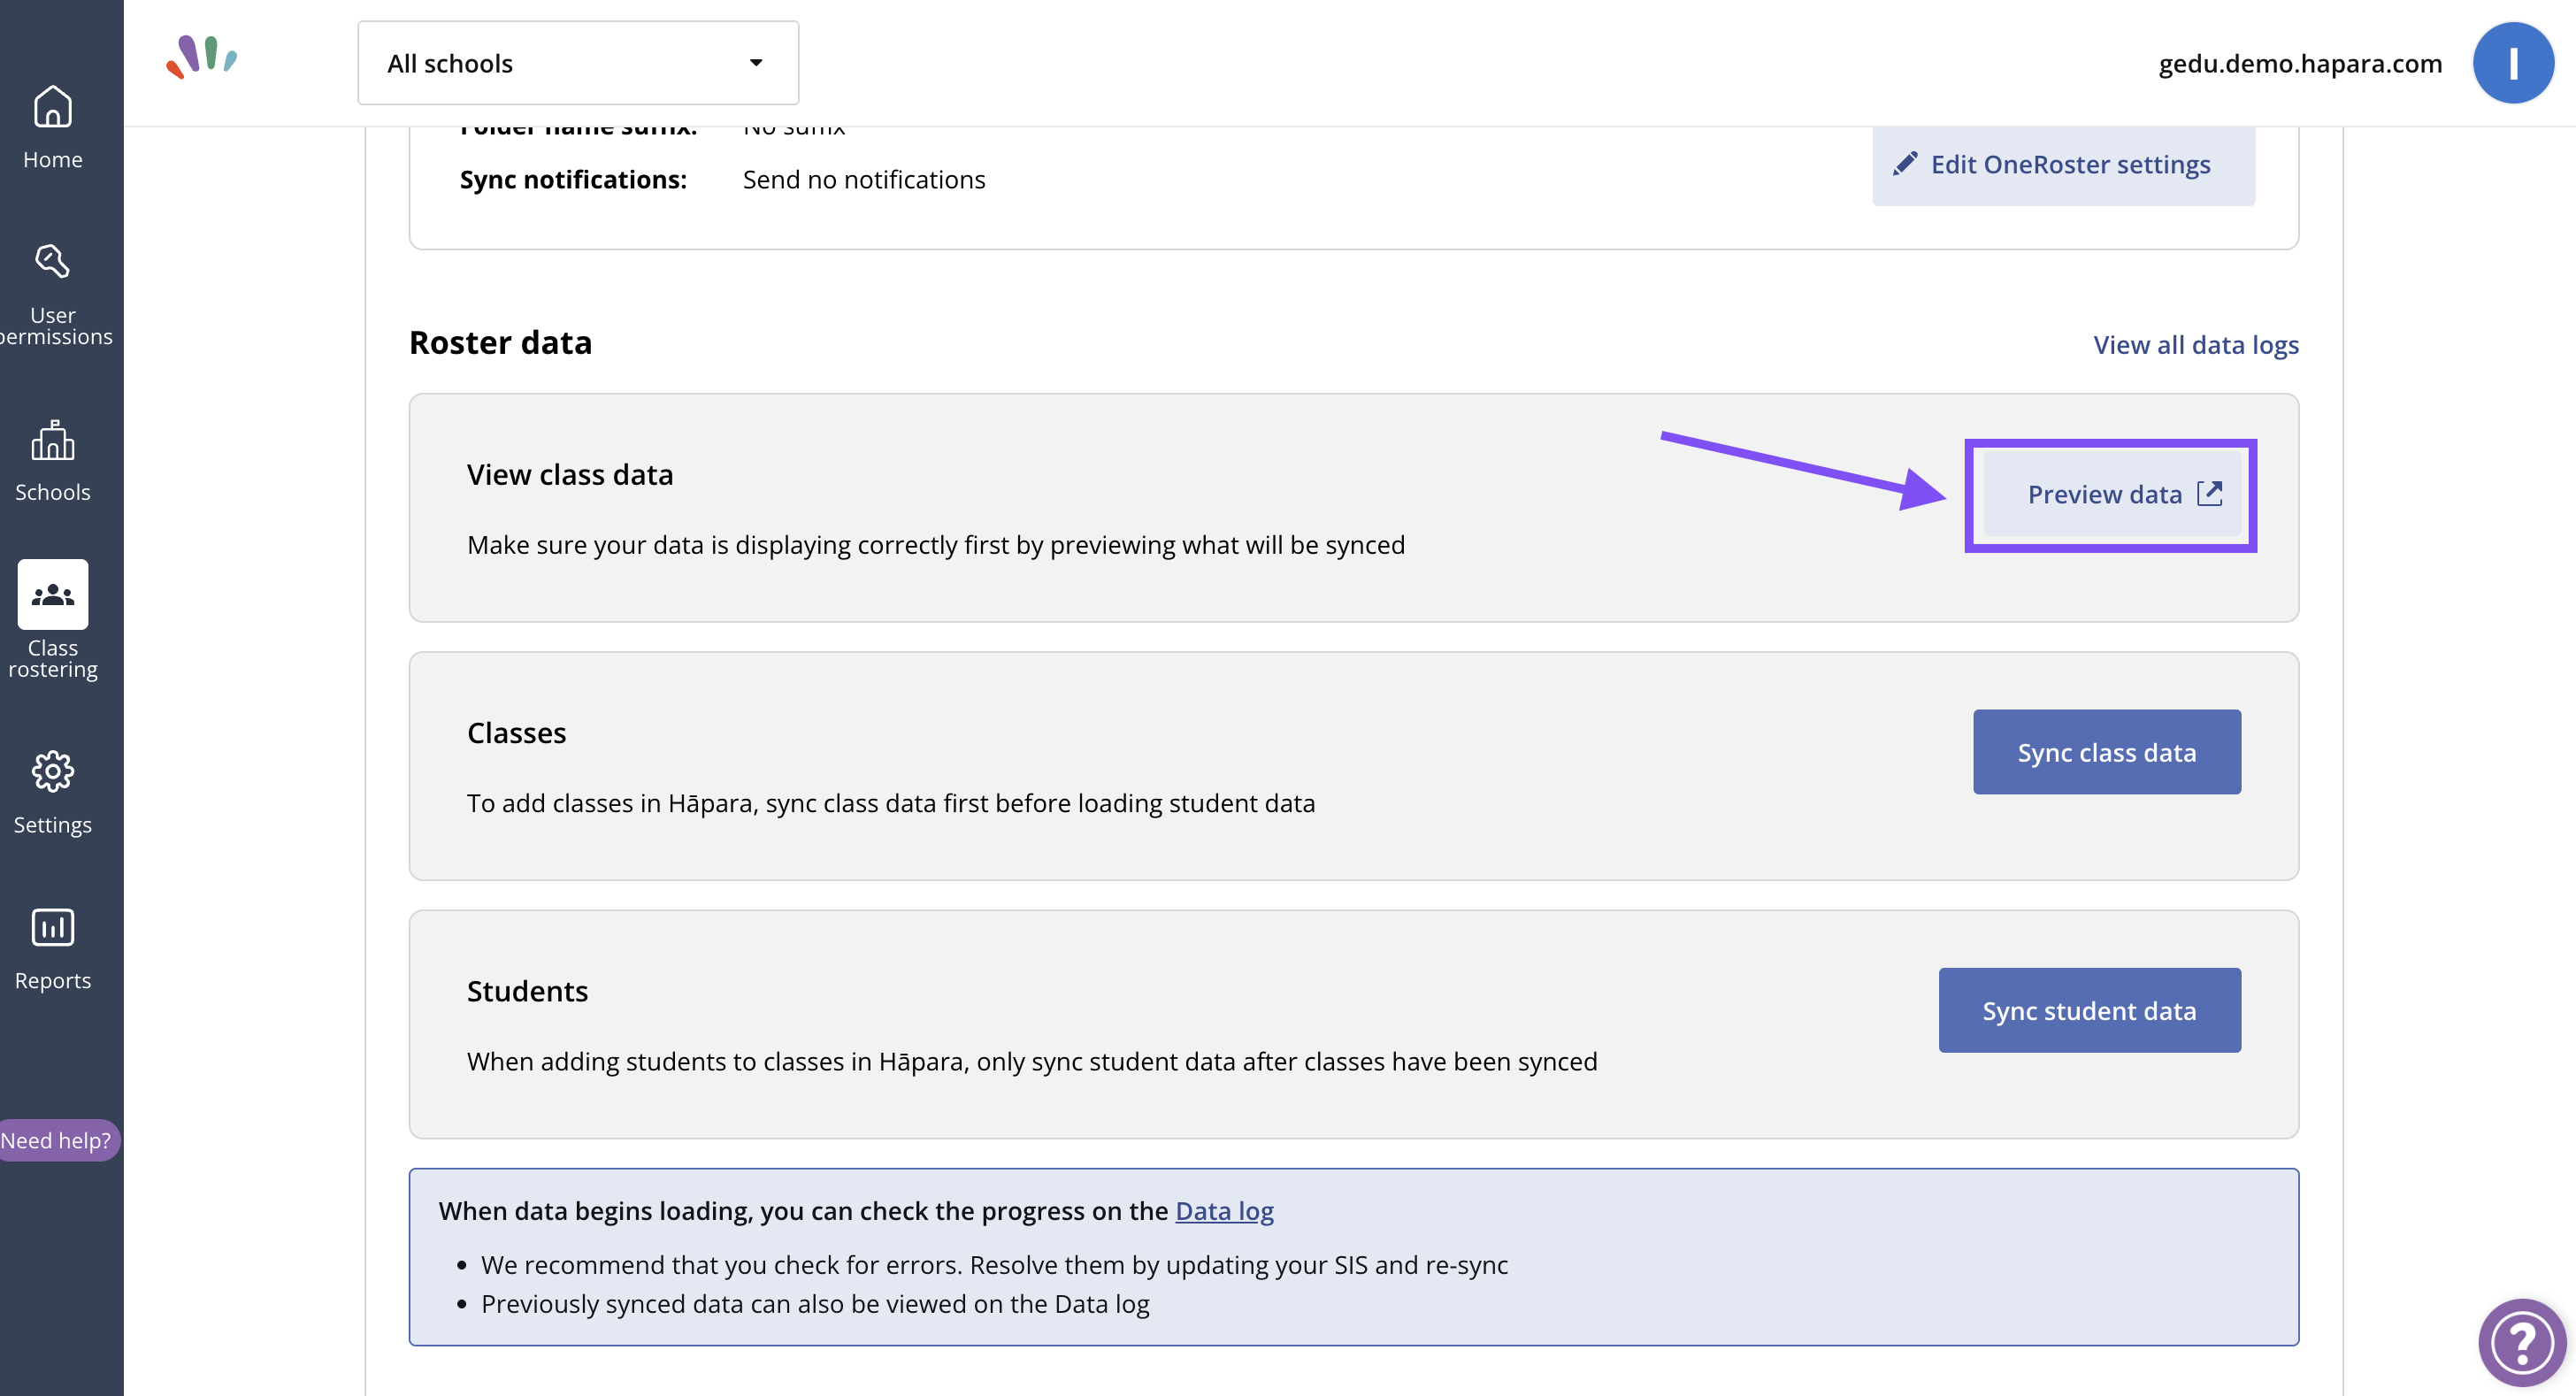The image size is (2576, 1396).
Task: Expand the All schools dropdown
Action: (578, 63)
